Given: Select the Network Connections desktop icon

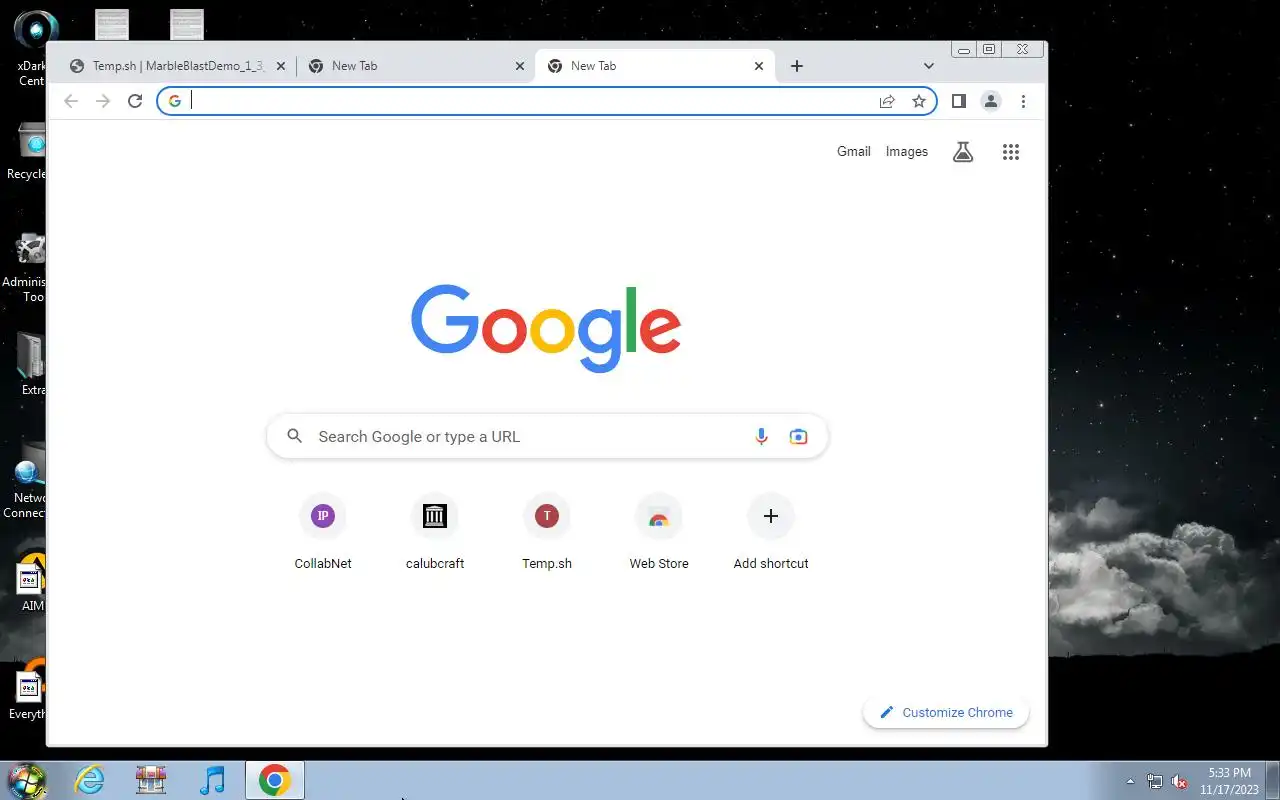Looking at the screenshot, I should tap(27, 482).
